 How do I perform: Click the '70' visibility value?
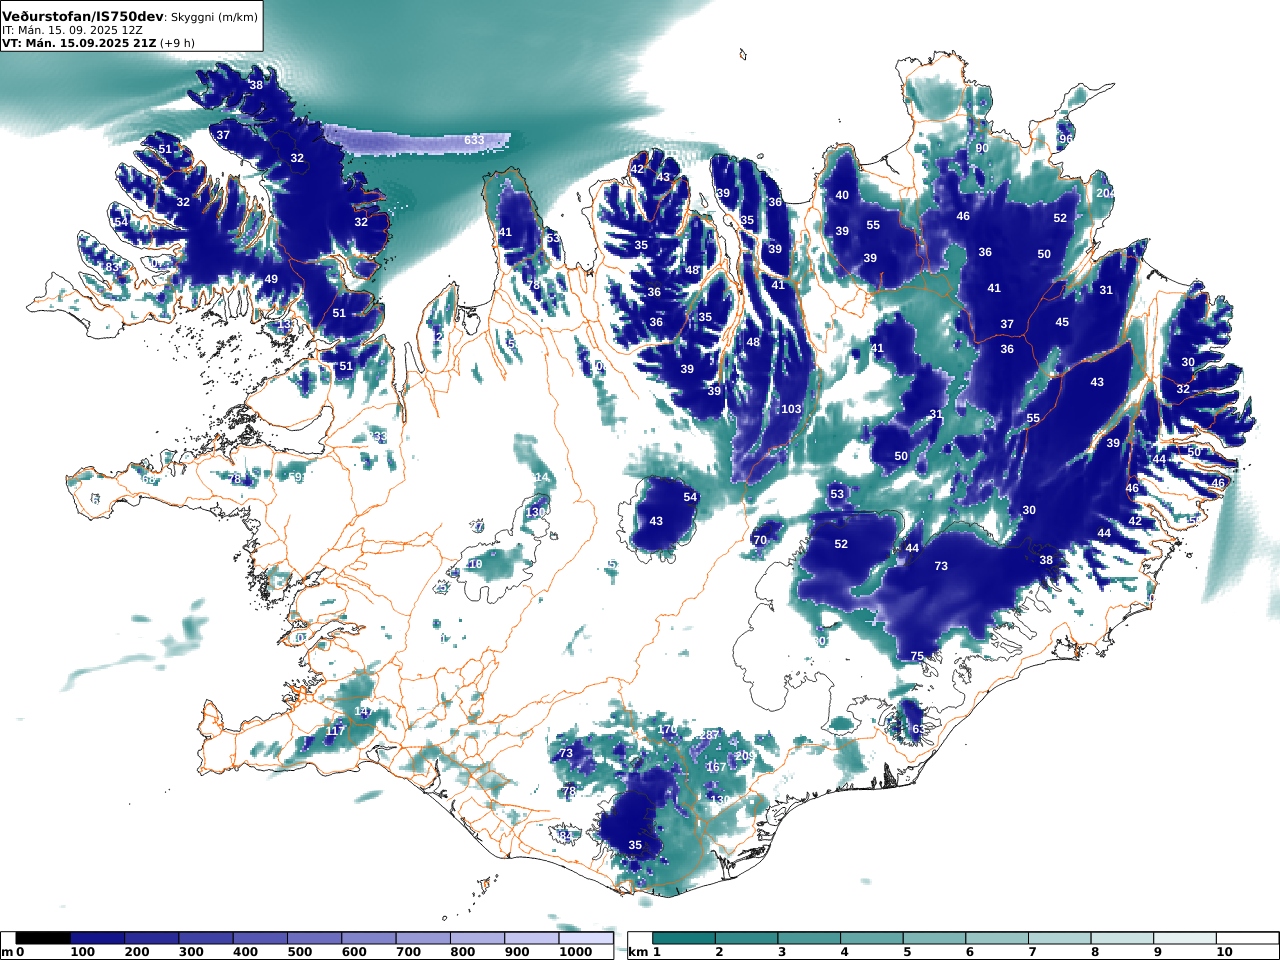760,540
